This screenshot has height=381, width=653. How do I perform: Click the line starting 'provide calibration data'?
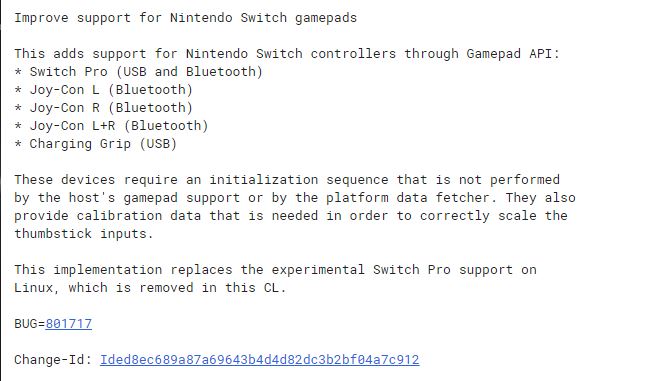pyautogui.click(x=291, y=216)
